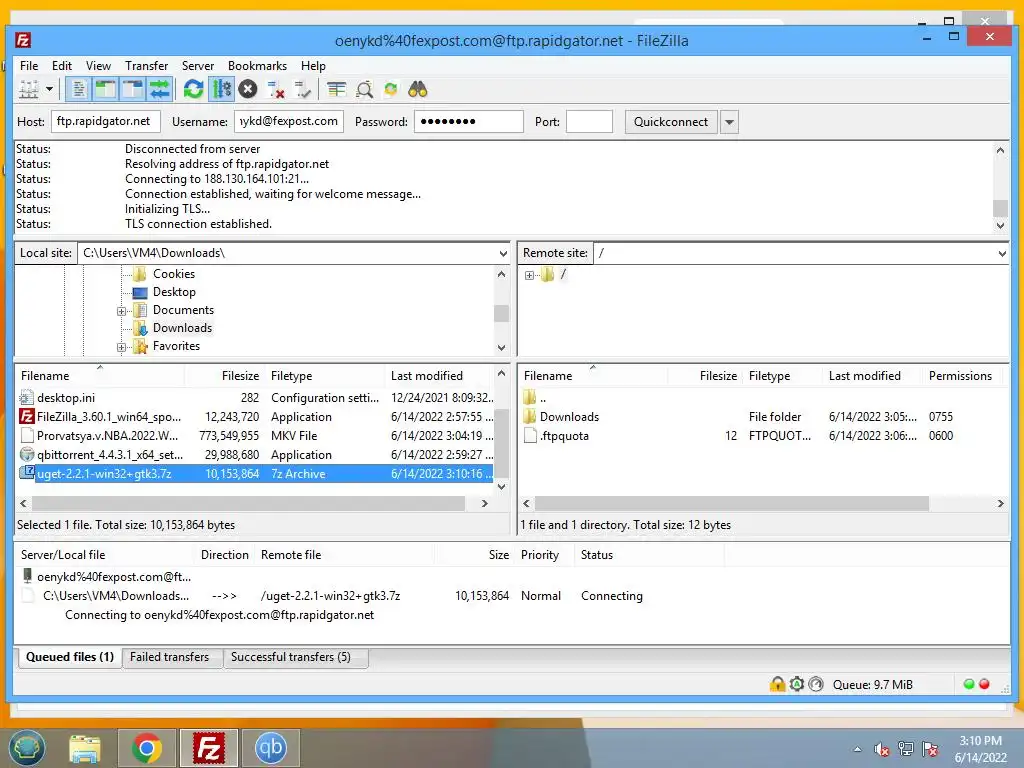Open the Remote site path dropdown
The width and height of the screenshot is (1024, 768).
[x=1002, y=253]
